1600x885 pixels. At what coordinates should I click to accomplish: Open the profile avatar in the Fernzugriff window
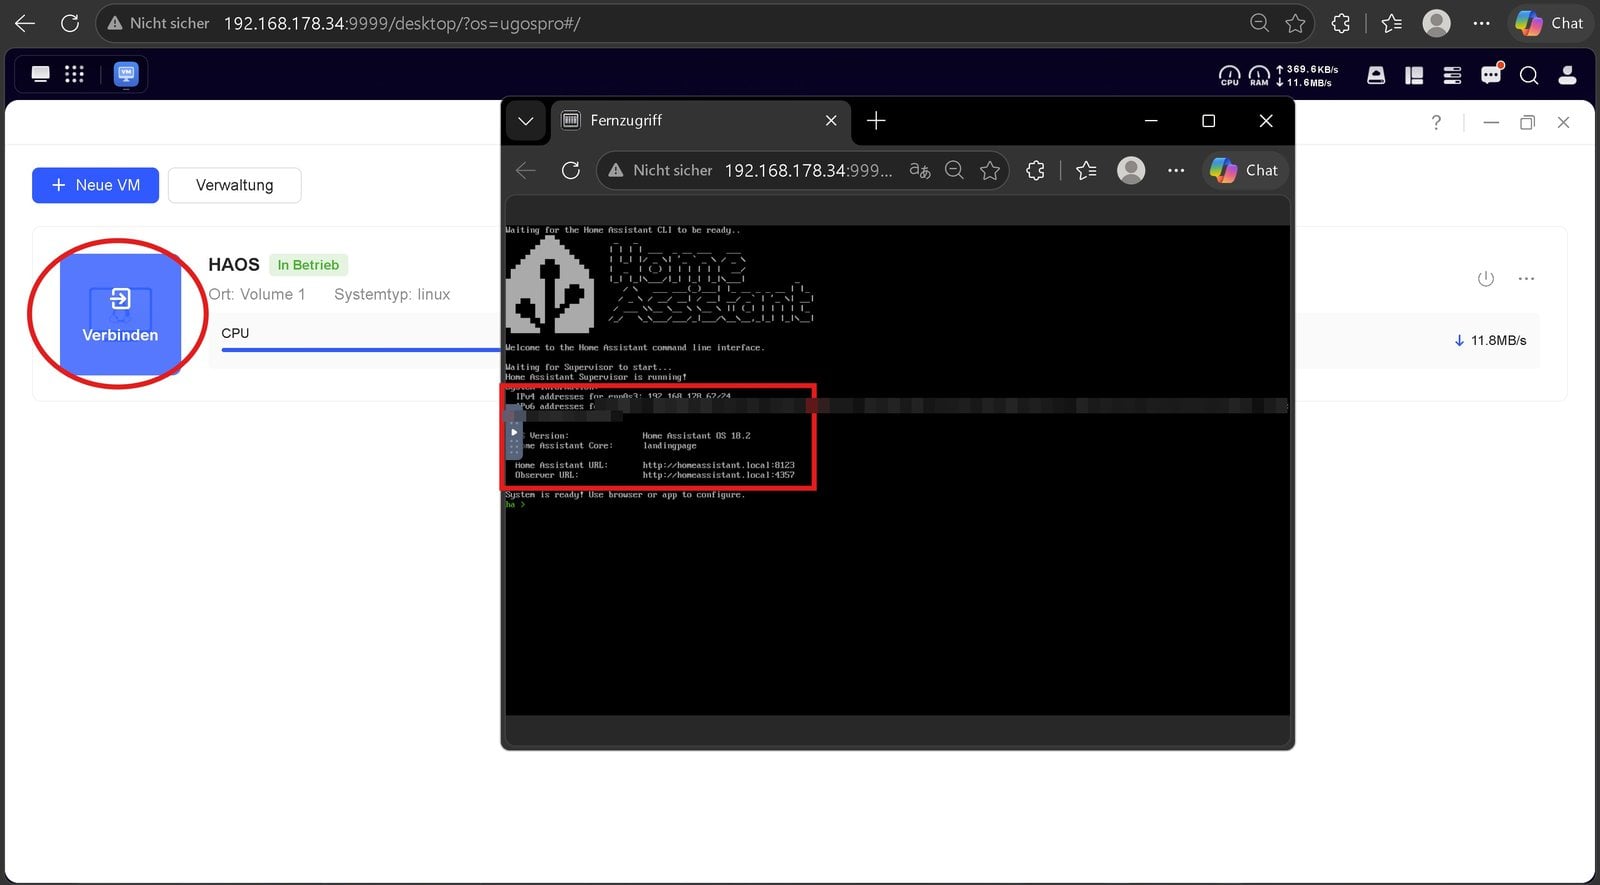1131,170
